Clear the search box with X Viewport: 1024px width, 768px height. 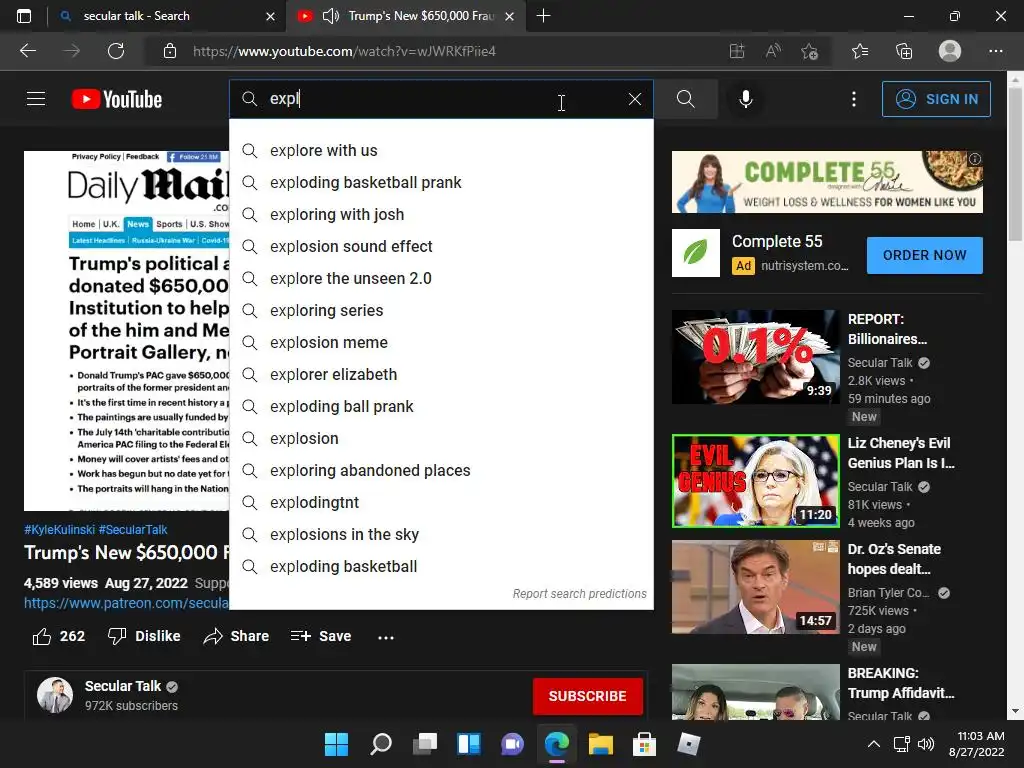635,99
